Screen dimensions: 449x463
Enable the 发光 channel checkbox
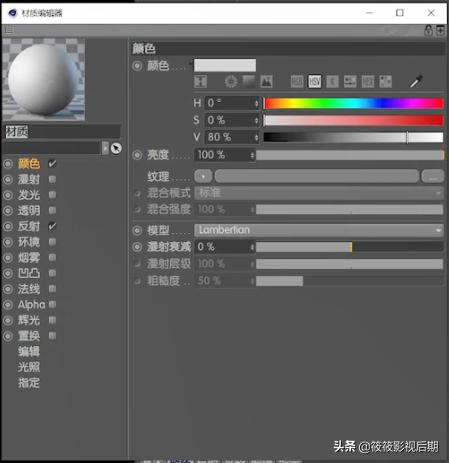52,195
